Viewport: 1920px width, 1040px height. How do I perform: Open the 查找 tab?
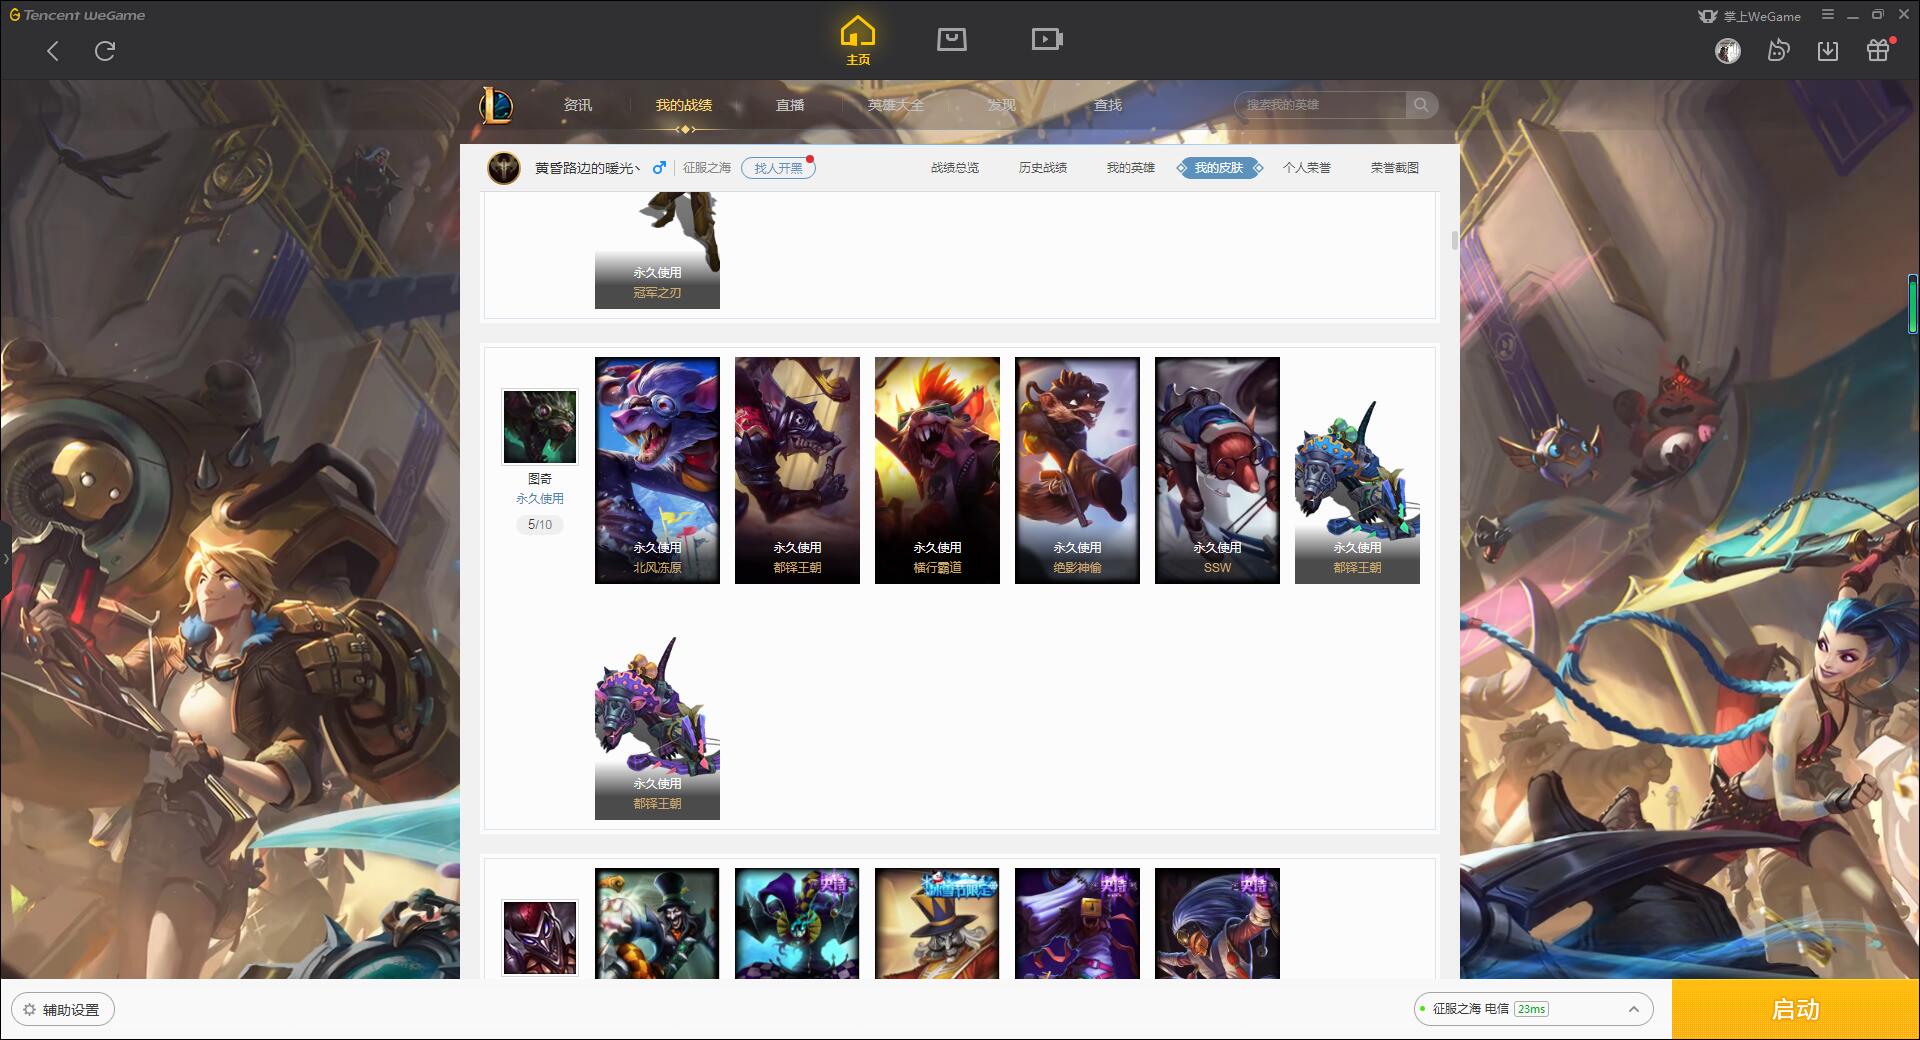(1108, 105)
